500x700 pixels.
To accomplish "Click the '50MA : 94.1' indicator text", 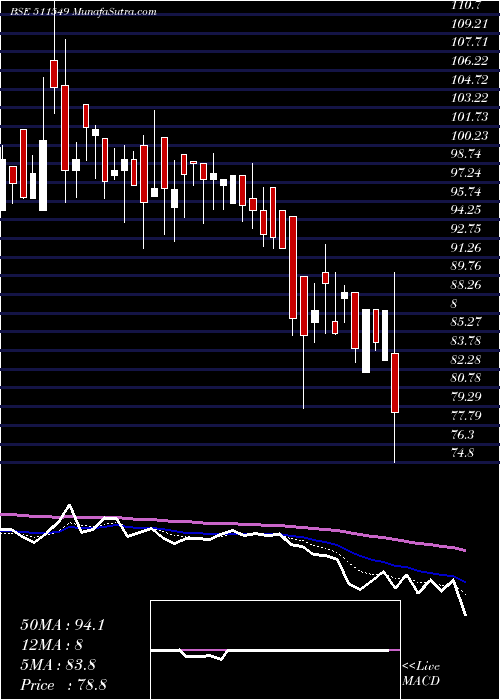I will pos(62,625).
